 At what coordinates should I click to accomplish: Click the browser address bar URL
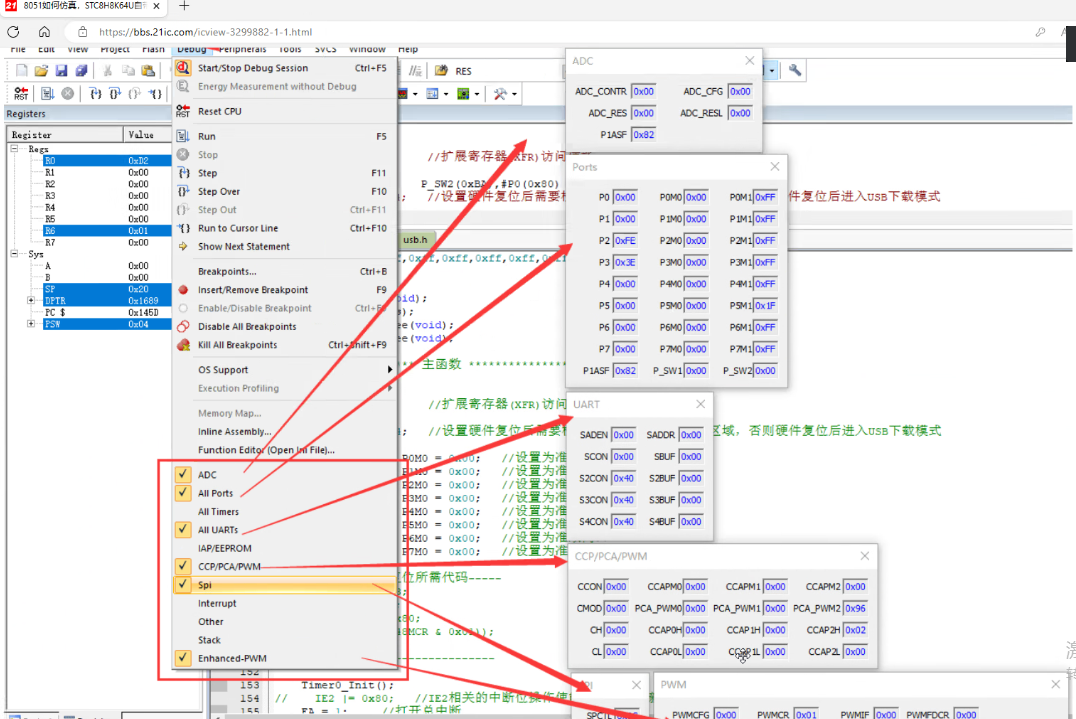pyautogui.click(x=205, y=32)
